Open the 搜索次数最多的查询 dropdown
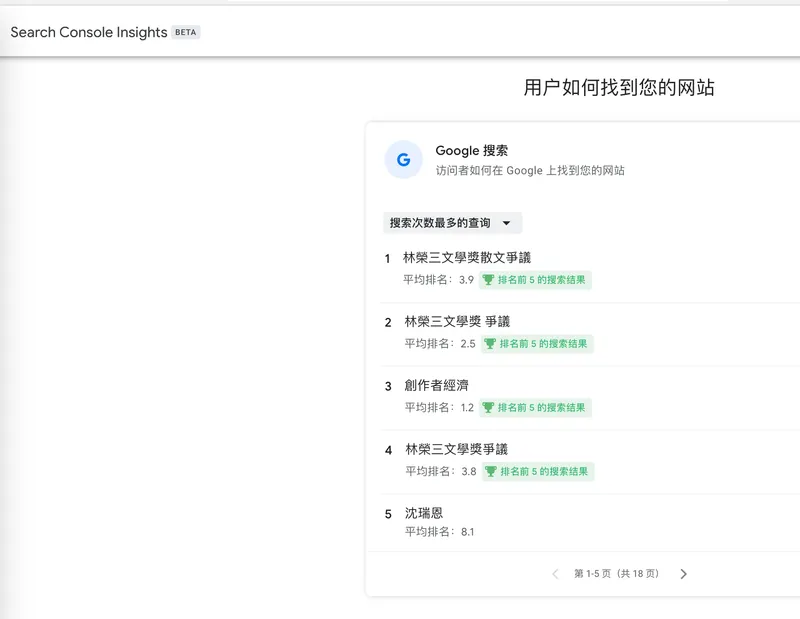The width and height of the screenshot is (800, 619). click(x=452, y=223)
